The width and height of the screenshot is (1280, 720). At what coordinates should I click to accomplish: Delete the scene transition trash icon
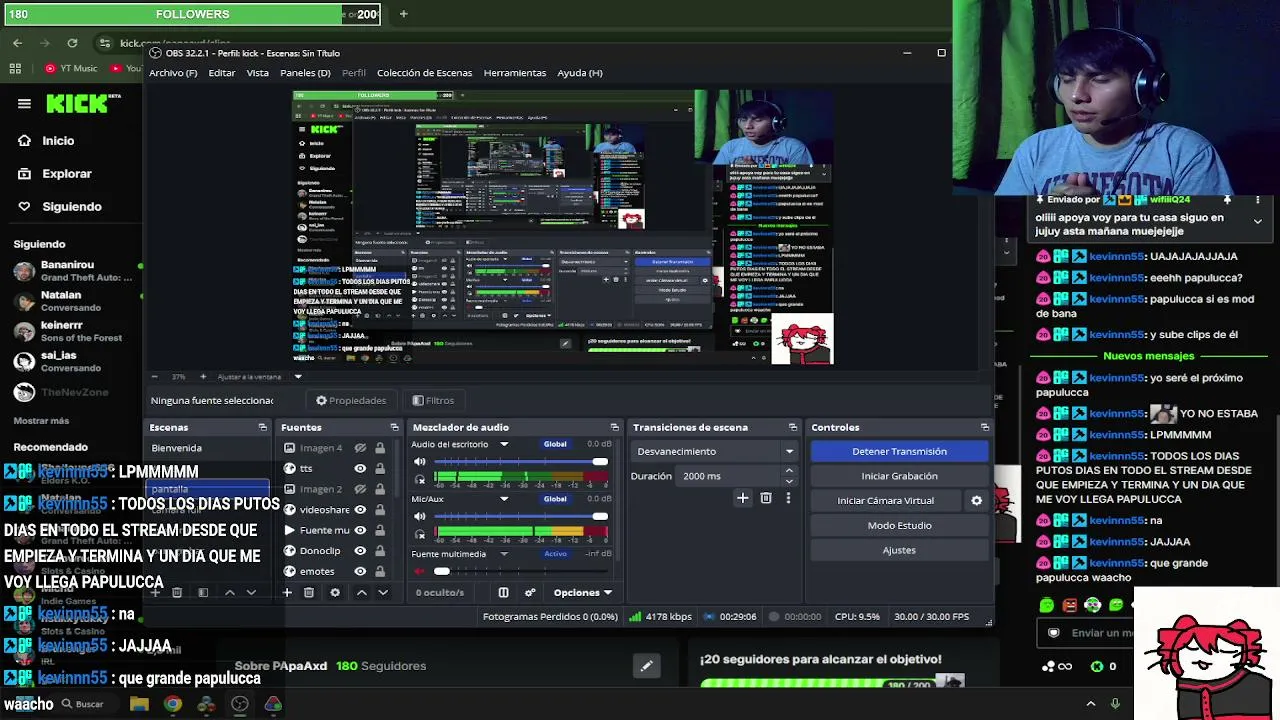point(766,498)
